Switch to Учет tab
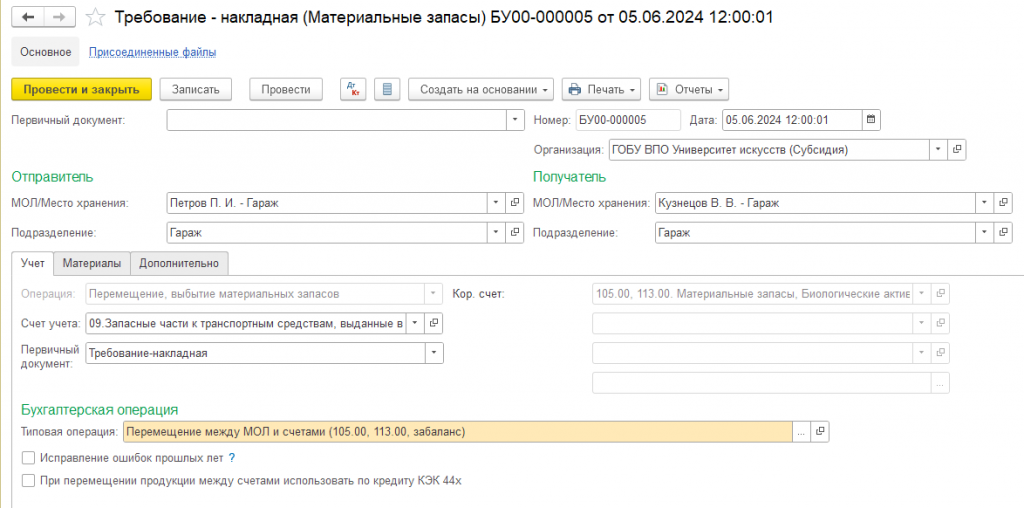This screenshot has height=508, width=1024. point(33,263)
